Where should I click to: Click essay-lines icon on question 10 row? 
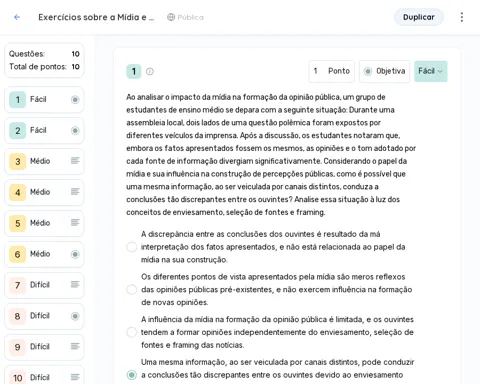[x=75, y=377]
